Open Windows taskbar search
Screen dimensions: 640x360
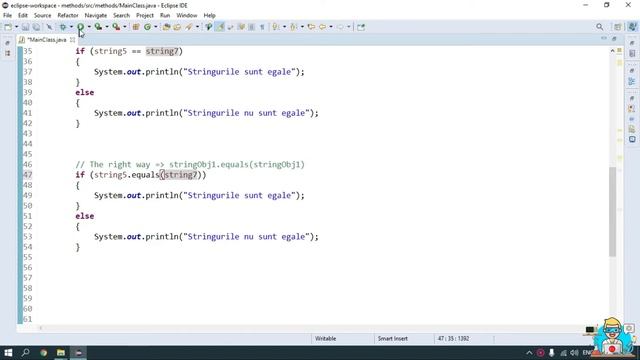tap(25, 353)
